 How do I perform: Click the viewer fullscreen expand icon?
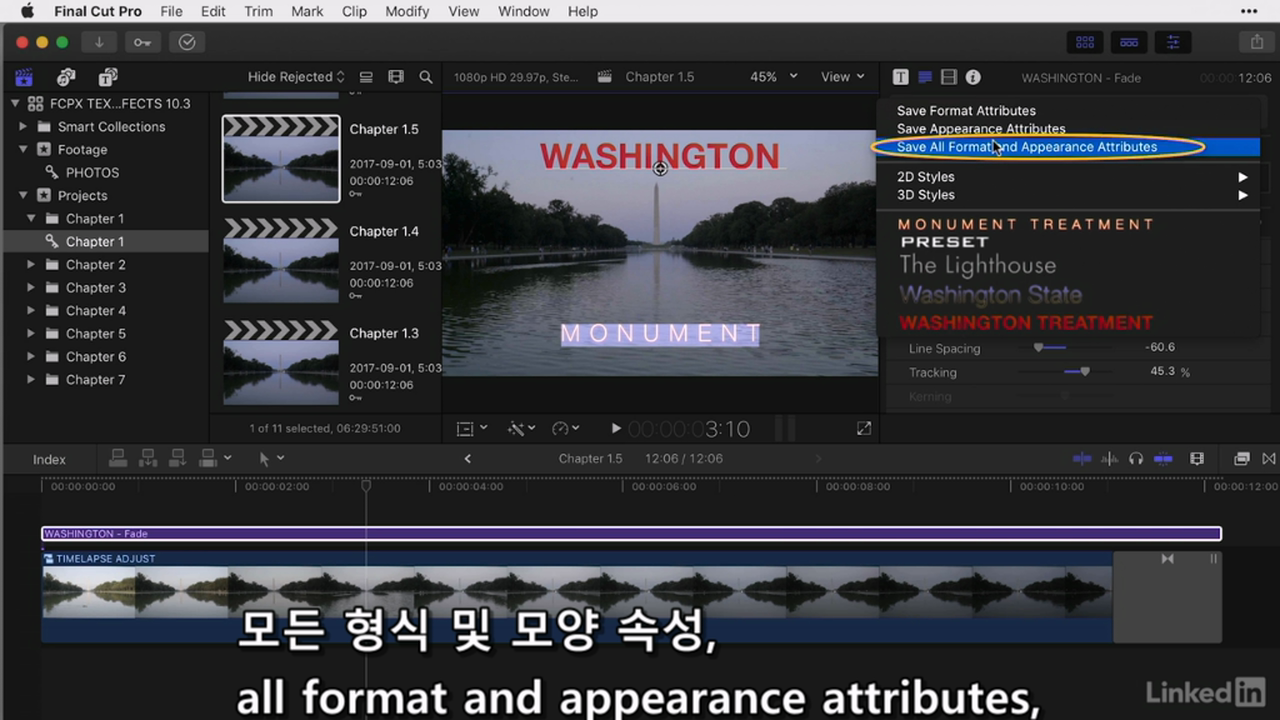[x=864, y=428]
